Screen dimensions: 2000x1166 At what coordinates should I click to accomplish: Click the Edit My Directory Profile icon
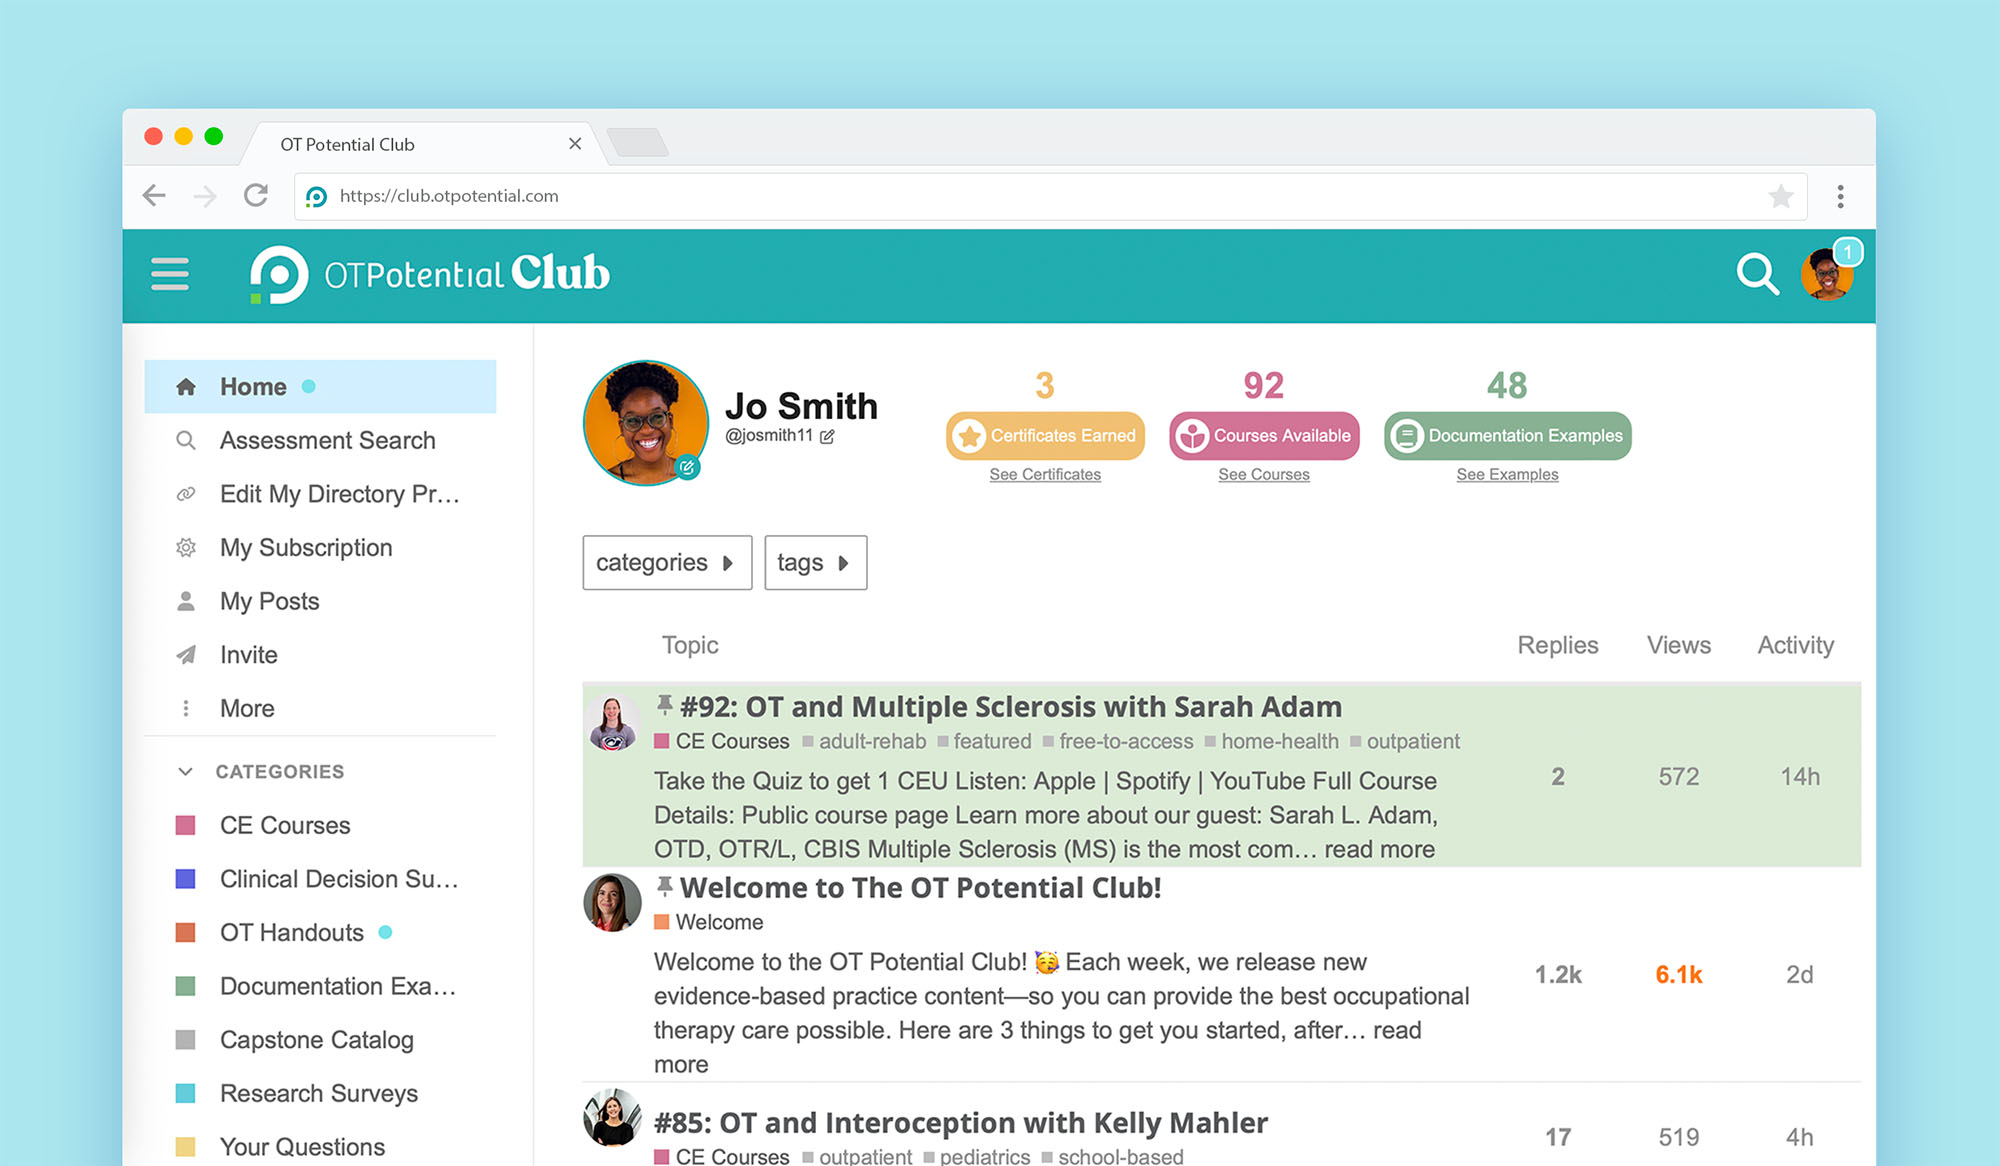tap(186, 494)
